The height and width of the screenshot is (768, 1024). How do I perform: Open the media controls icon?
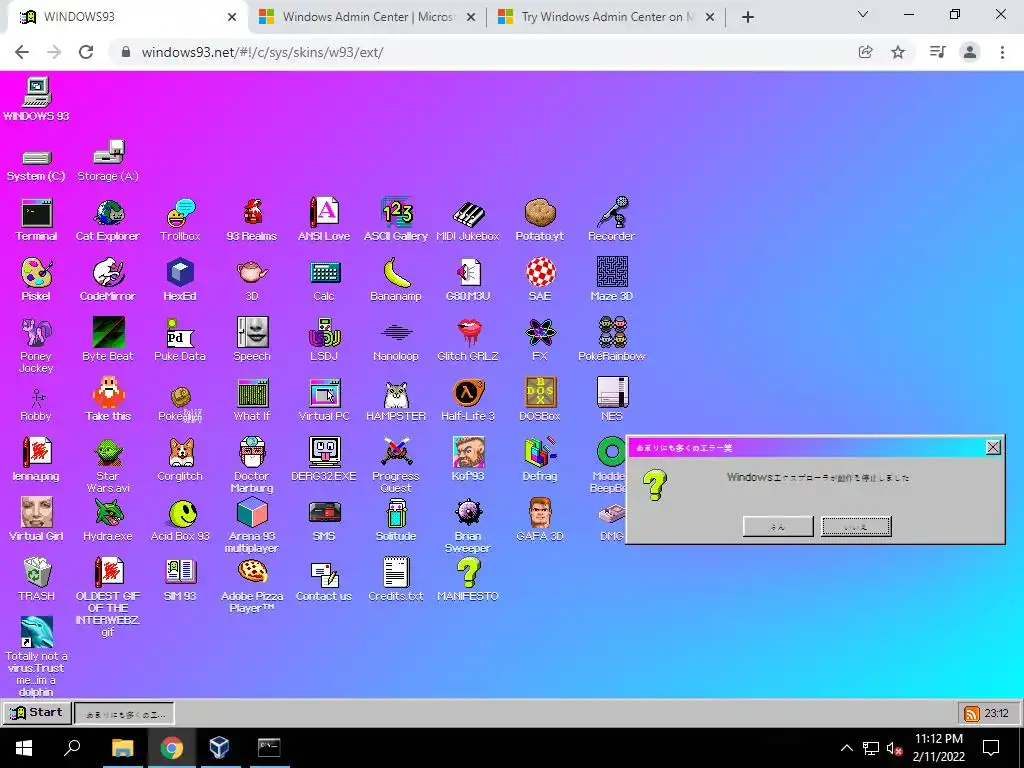coord(937,52)
